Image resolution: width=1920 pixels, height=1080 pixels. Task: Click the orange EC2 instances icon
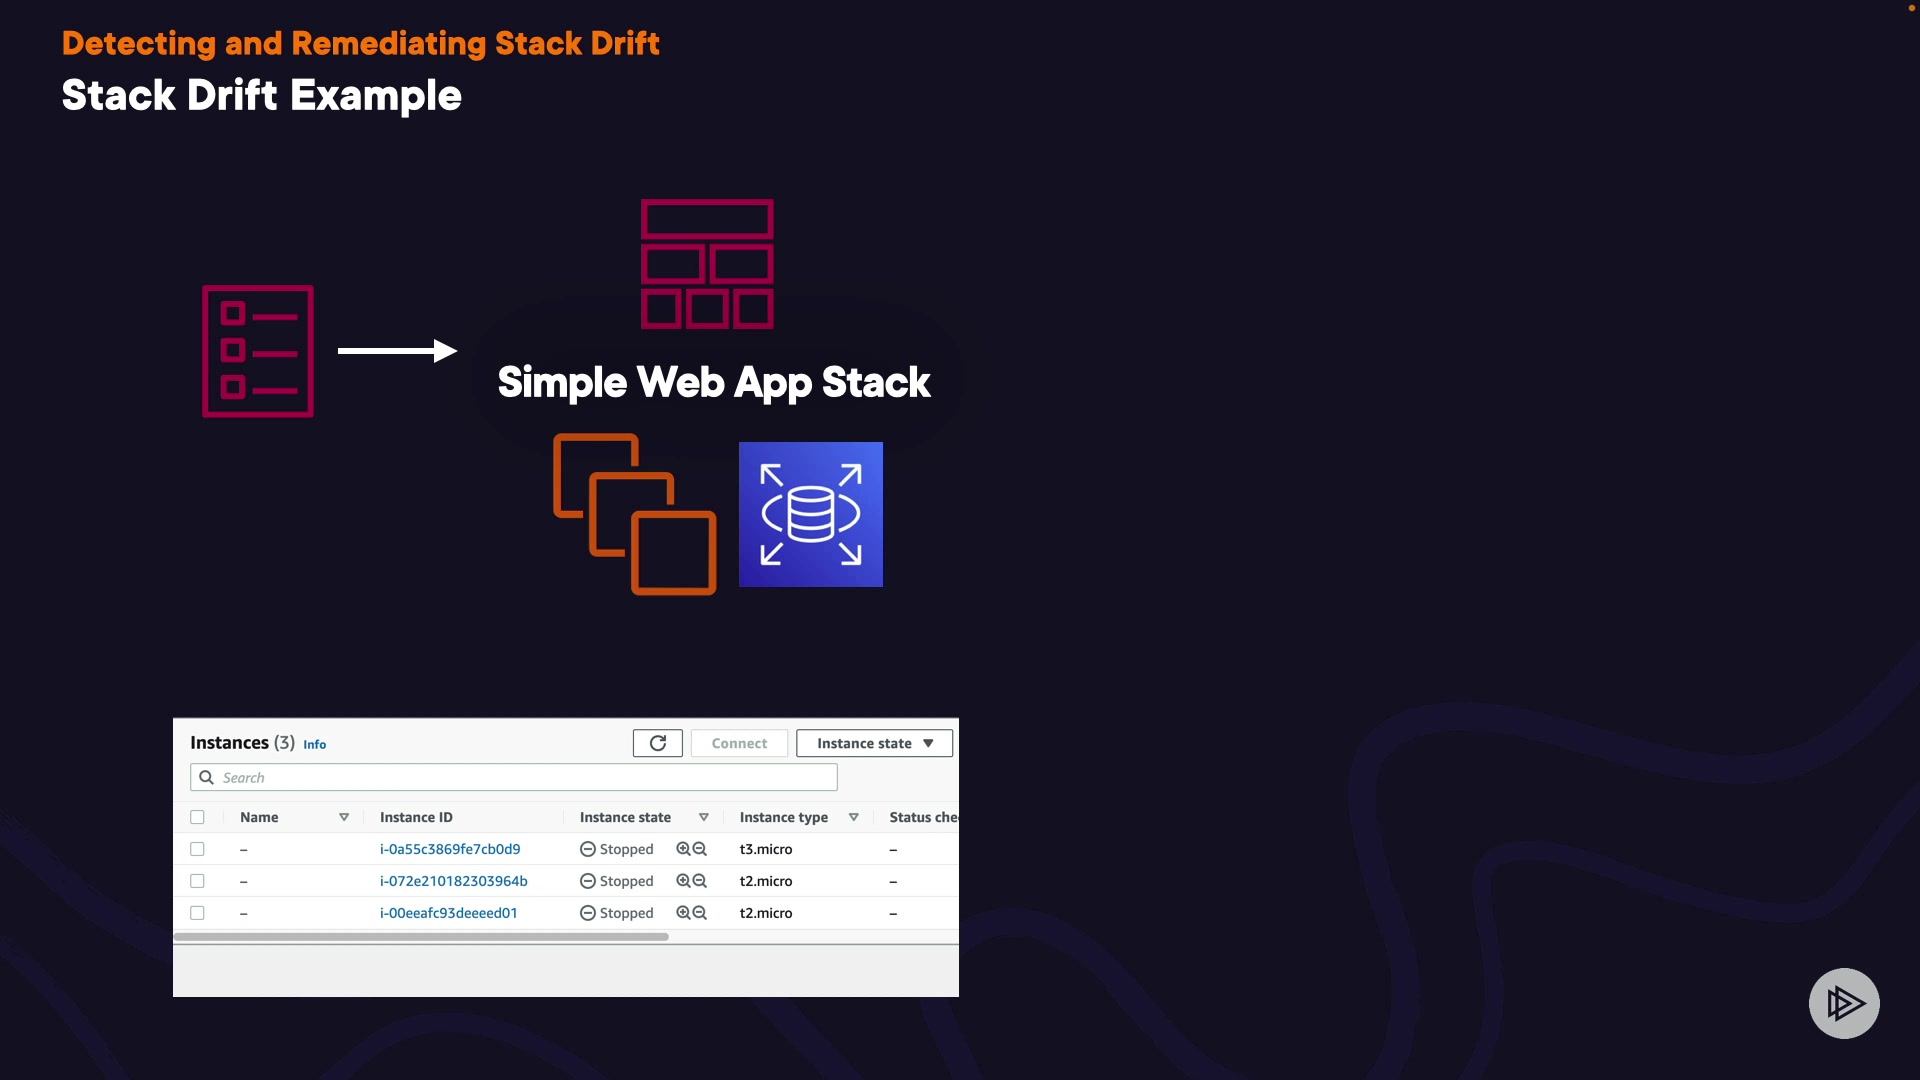point(635,514)
